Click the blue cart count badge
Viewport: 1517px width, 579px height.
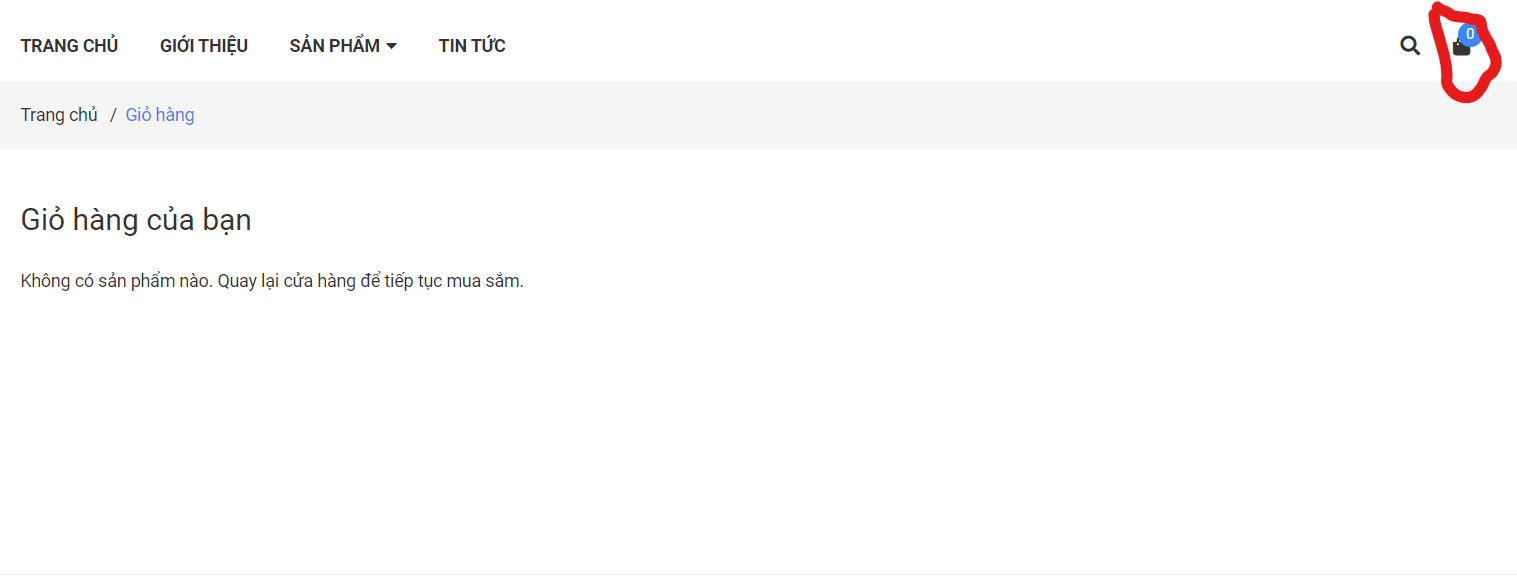1469,34
